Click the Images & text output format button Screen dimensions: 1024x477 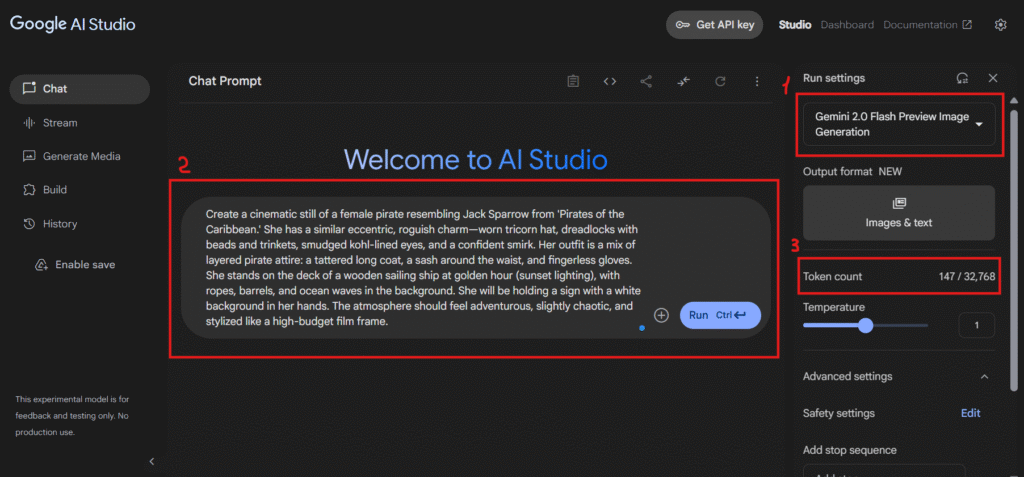coord(899,213)
